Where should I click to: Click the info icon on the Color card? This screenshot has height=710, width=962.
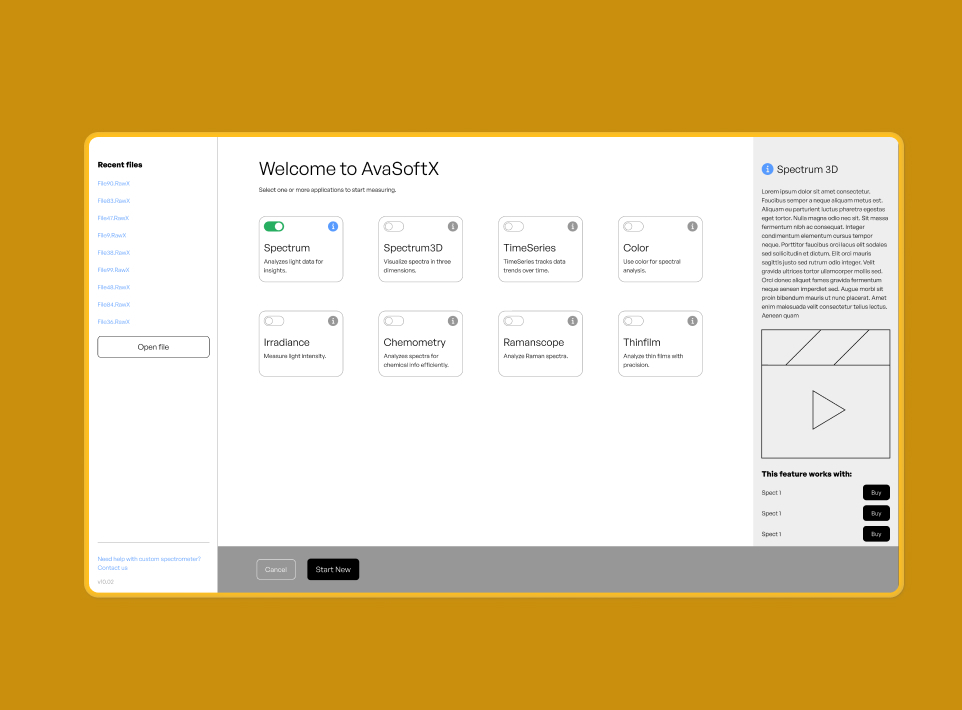tap(692, 226)
